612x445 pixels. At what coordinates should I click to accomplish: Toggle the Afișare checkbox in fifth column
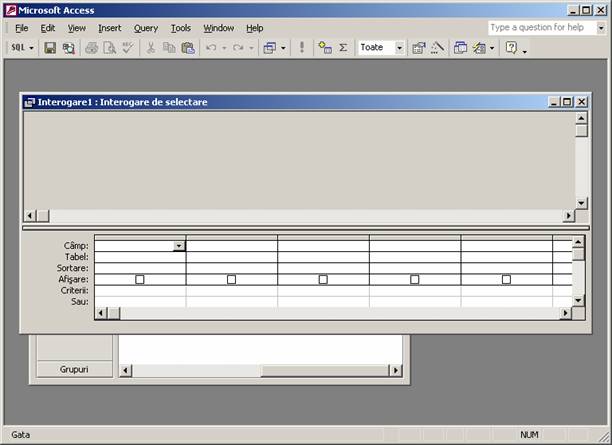506,280
